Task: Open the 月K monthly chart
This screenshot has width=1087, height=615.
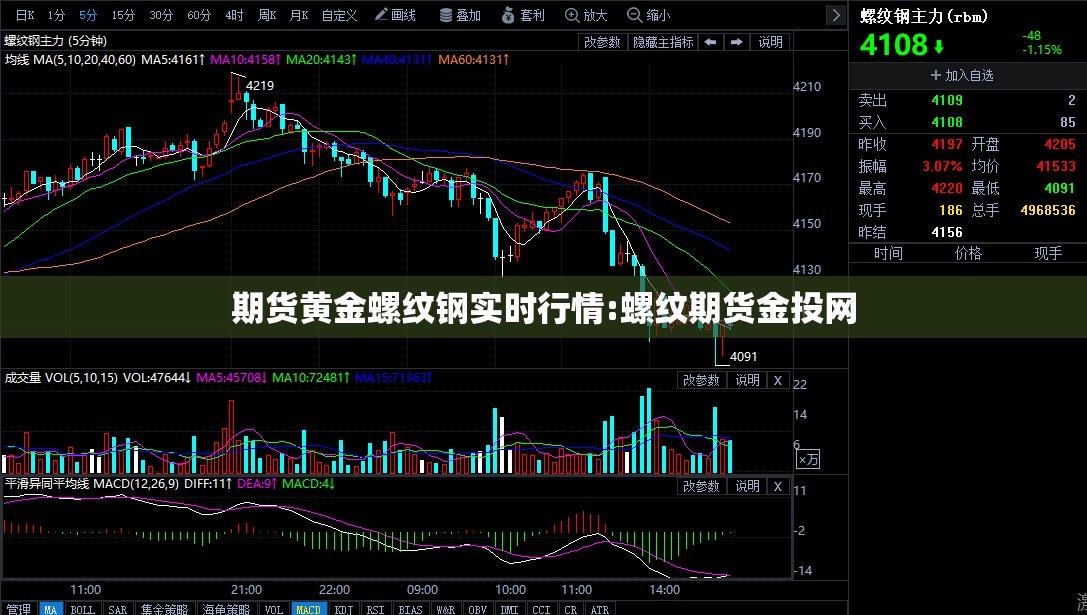Action: [x=299, y=15]
